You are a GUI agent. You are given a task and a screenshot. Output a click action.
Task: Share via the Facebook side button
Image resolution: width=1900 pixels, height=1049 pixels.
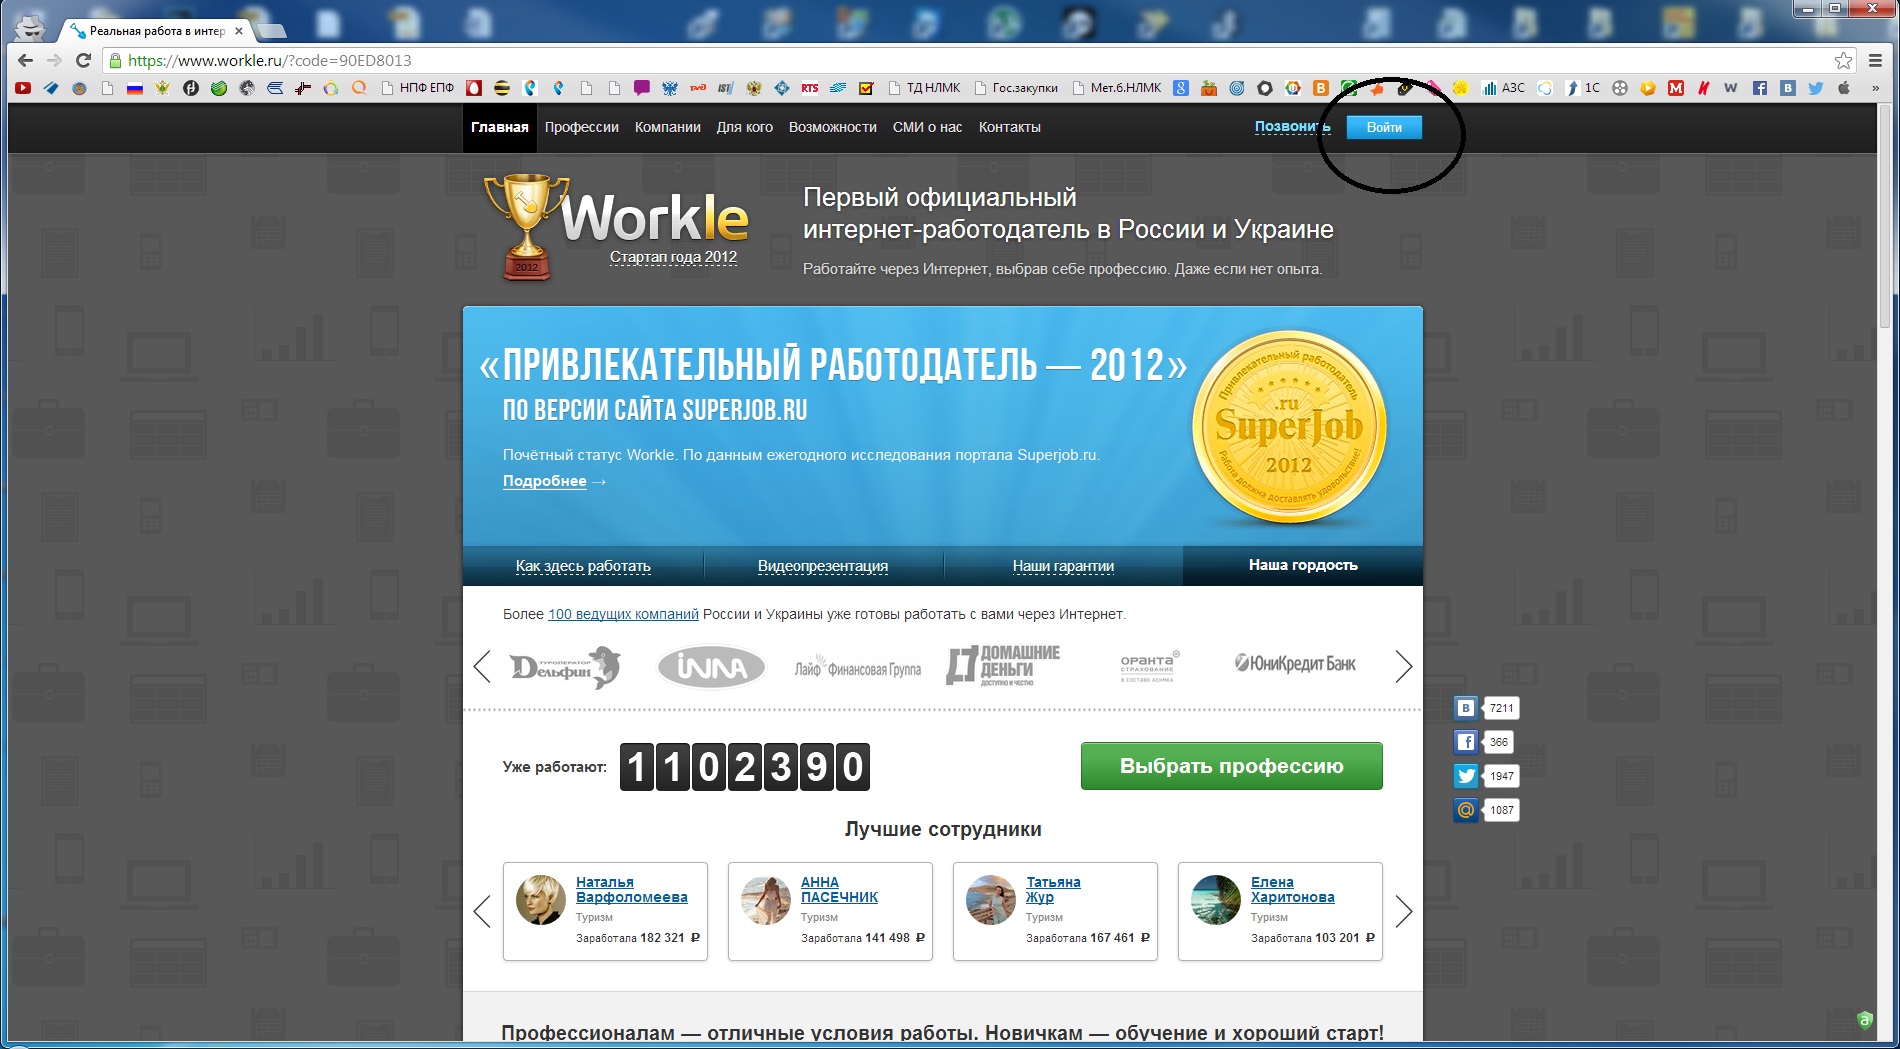tap(1466, 742)
